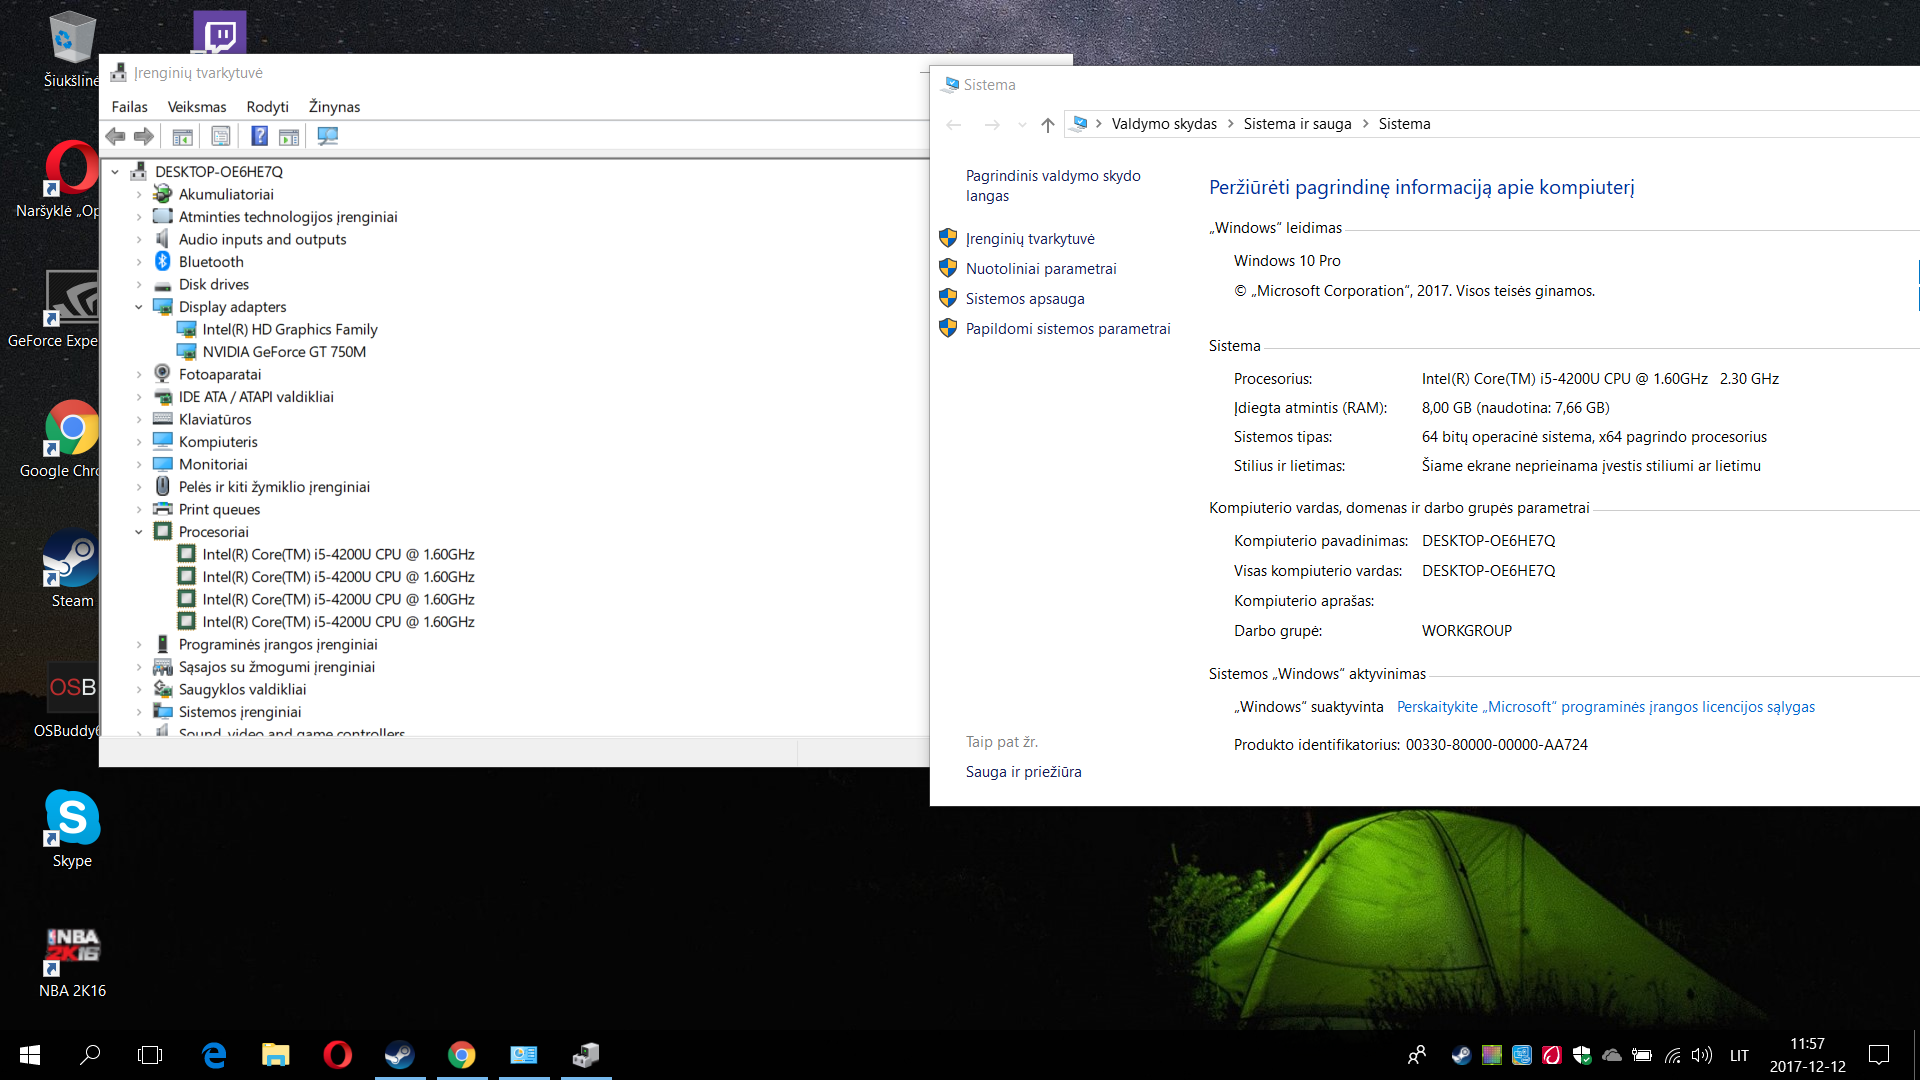The height and width of the screenshot is (1080, 1920).
Task: Open Microsoft license terms link
Action: 1606,707
